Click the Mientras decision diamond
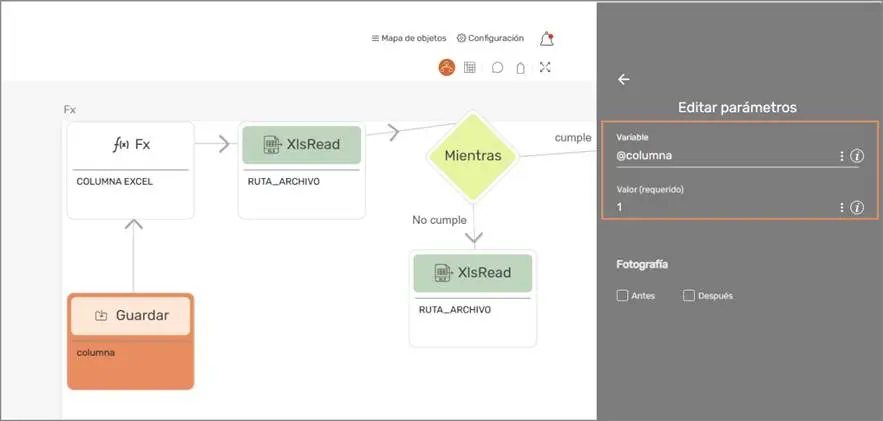This screenshot has width=883, height=421. (x=473, y=157)
